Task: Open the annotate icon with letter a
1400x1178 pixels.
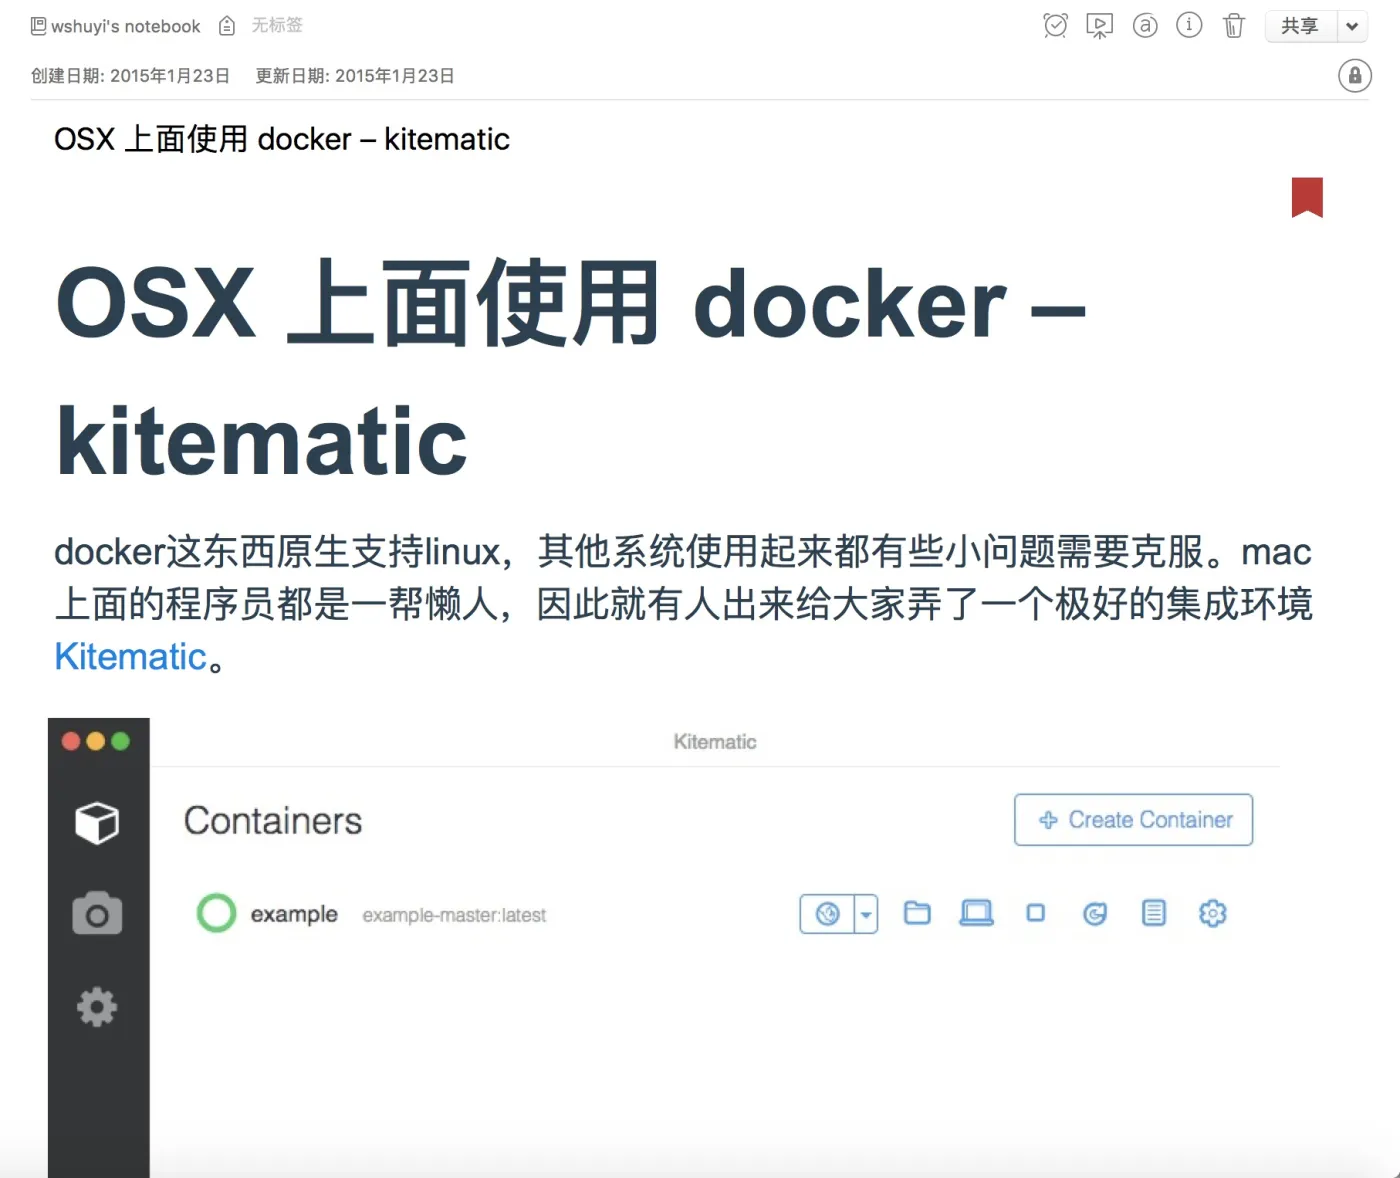Action: 1145,26
